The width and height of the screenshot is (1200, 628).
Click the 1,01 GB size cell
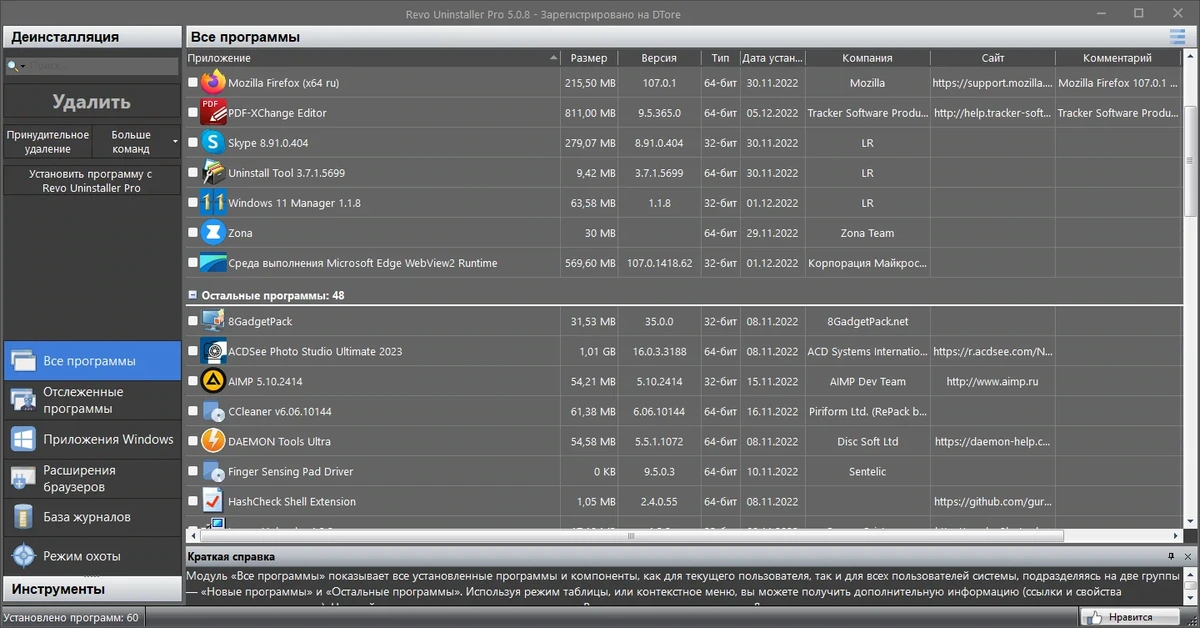[589, 351]
